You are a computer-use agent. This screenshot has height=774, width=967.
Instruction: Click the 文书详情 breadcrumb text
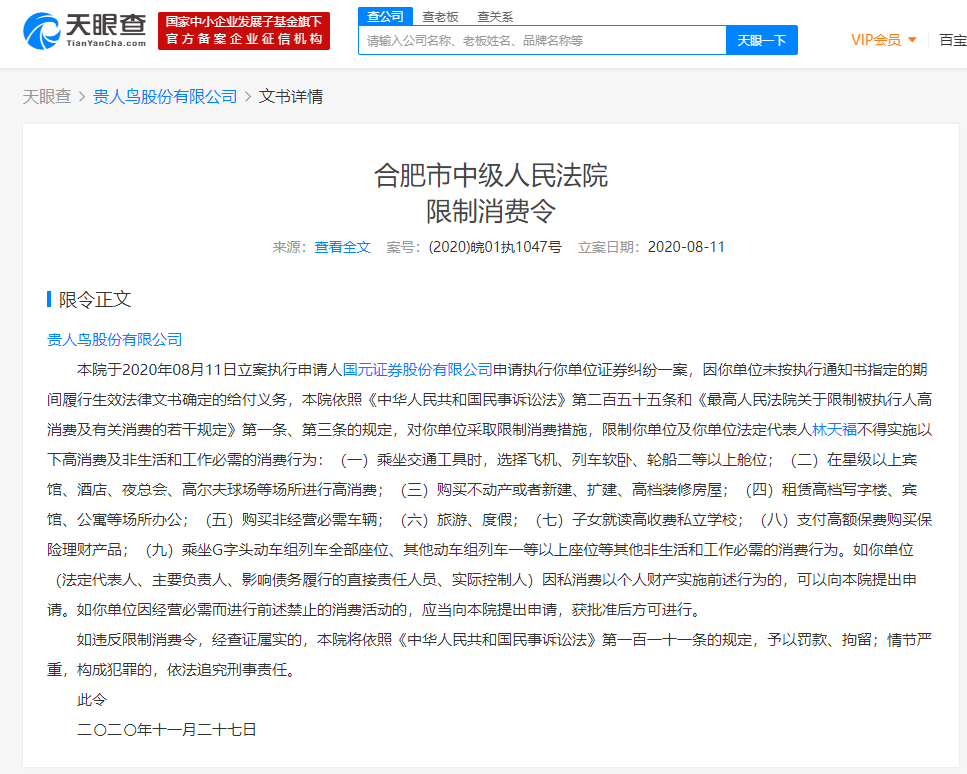290,97
